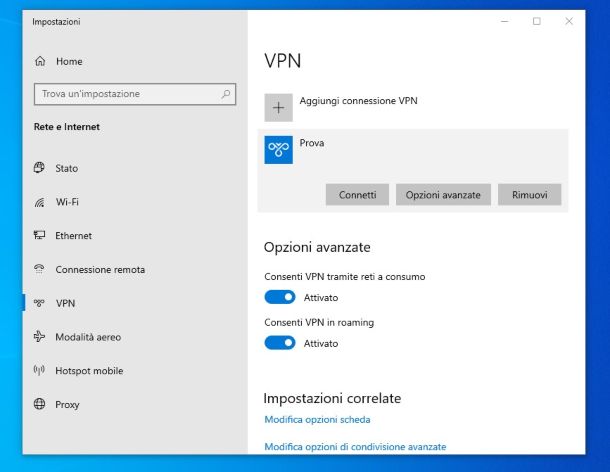Viewport: 610px width, 472px height.
Task: Open Opzioni avanzate button for Prova
Action: pyautogui.click(x=443, y=195)
